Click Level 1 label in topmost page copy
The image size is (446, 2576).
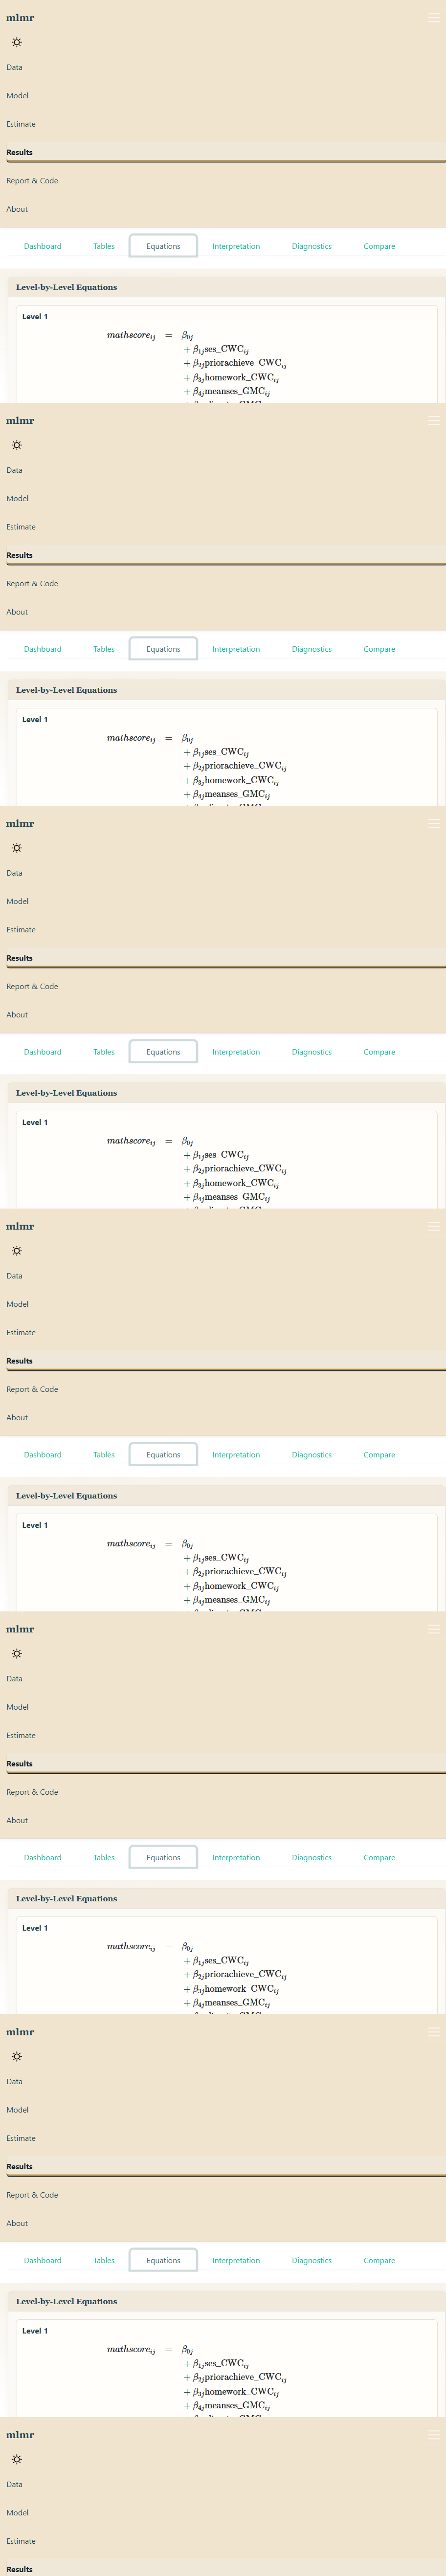pyautogui.click(x=35, y=317)
